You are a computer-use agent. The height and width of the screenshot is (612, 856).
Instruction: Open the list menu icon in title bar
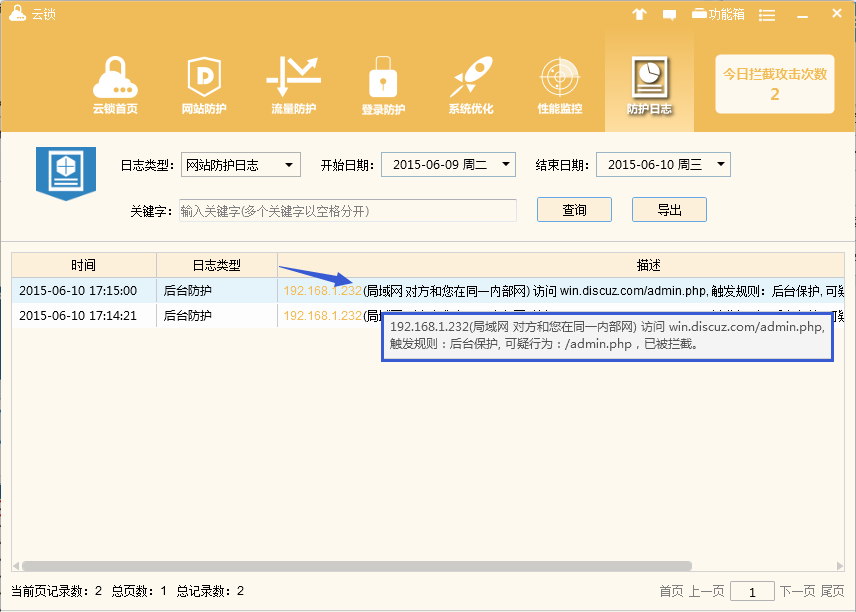[x=766, y=13]
